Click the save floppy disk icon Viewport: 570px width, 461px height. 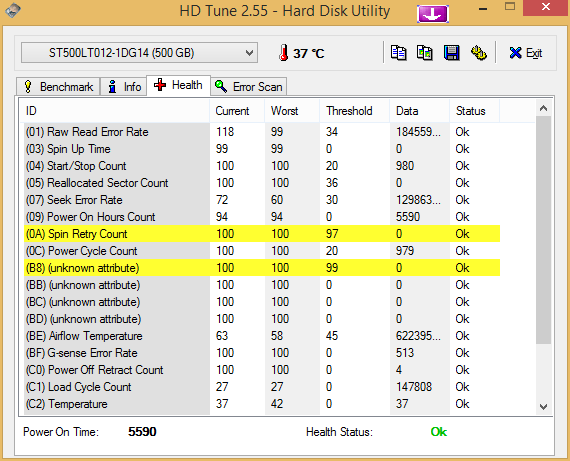tap(451, 53)
